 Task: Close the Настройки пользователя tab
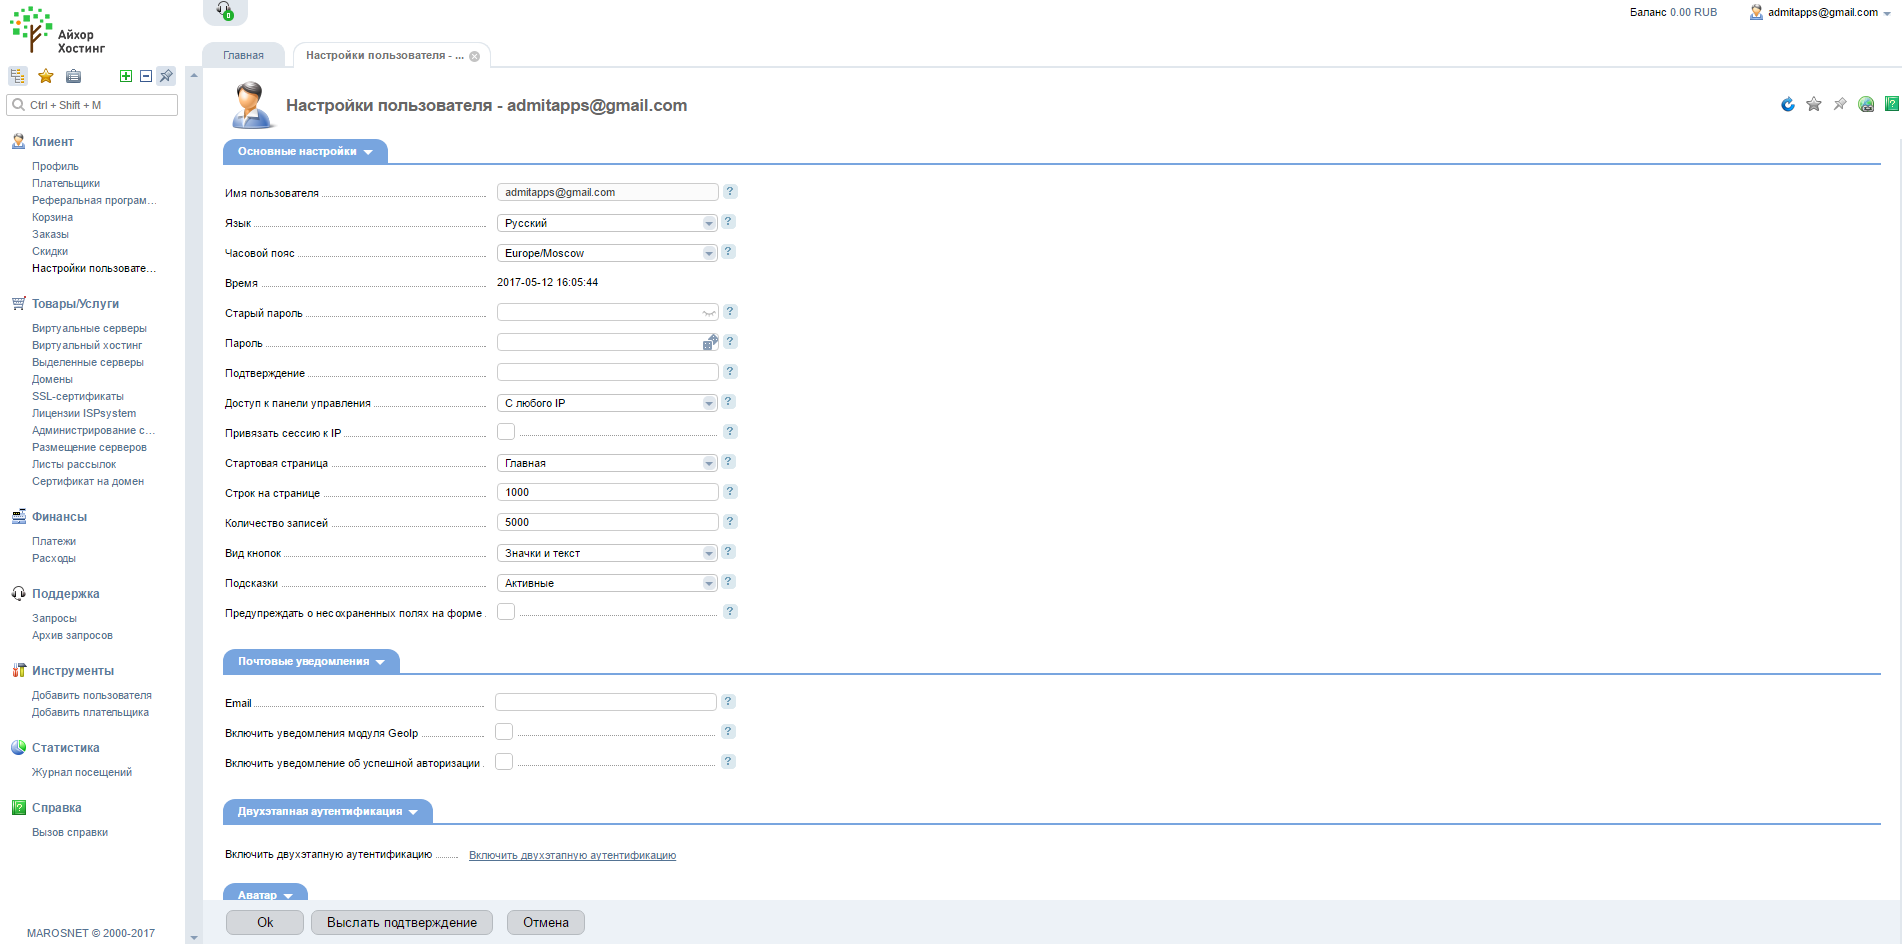click(x=474, y=56)
